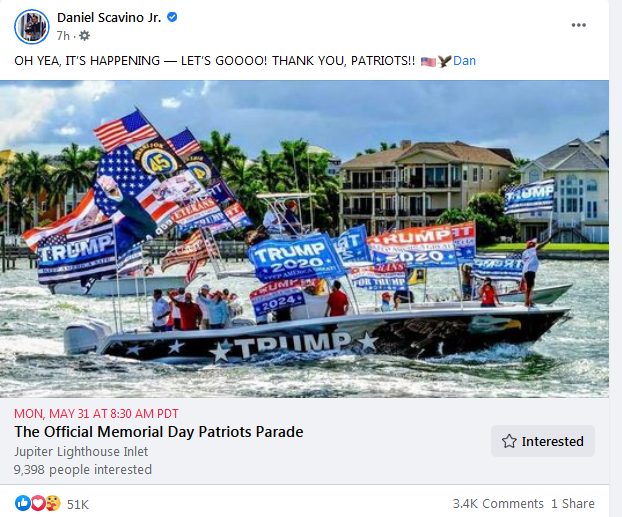Open post audience settings gear icon
The image size is (622, 517).
click(x=84, y=36)
